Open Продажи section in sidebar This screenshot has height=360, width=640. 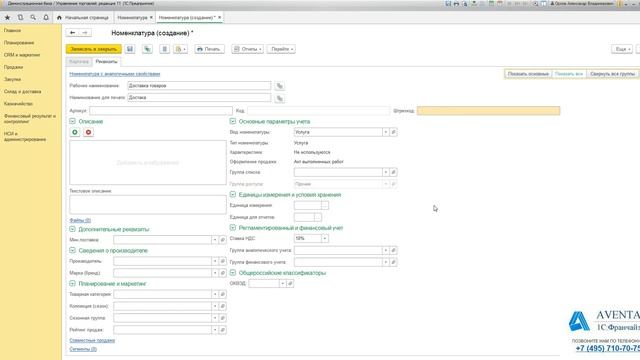click(13, 67)
